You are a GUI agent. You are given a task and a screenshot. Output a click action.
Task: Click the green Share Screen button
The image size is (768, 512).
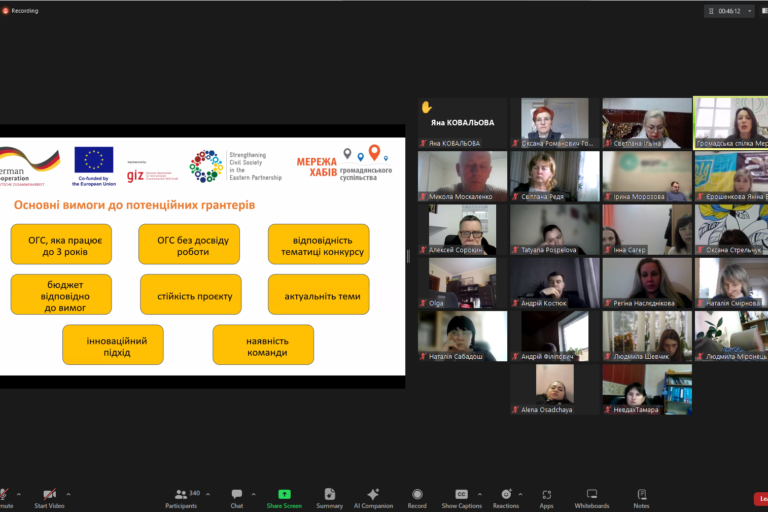(284, 499)
